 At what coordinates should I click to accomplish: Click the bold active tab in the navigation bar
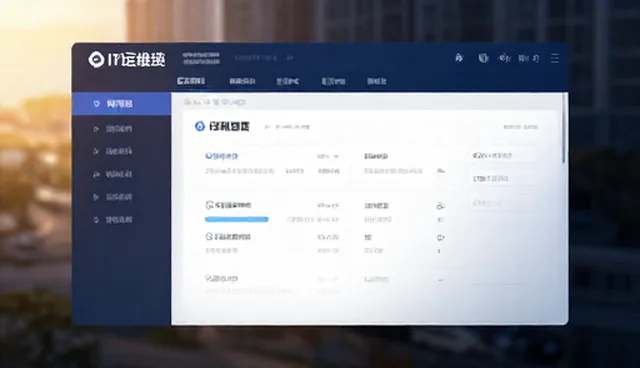tap(191, 81)
